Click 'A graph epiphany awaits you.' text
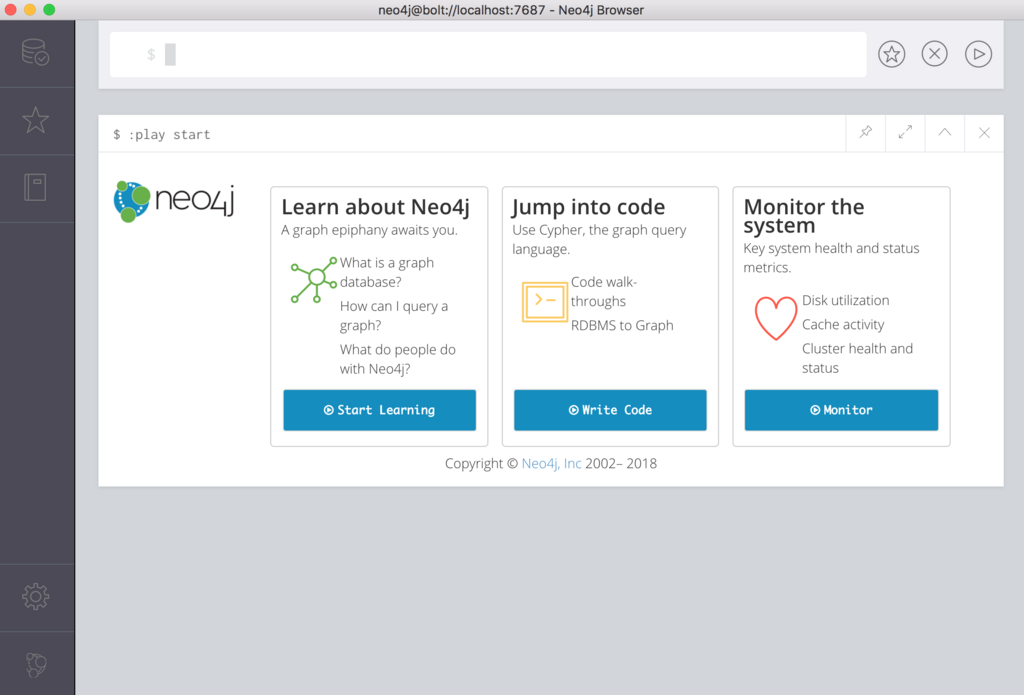The height and width of the screenshot is (695, 1024). pyautogui.click(x=369, y=230)
